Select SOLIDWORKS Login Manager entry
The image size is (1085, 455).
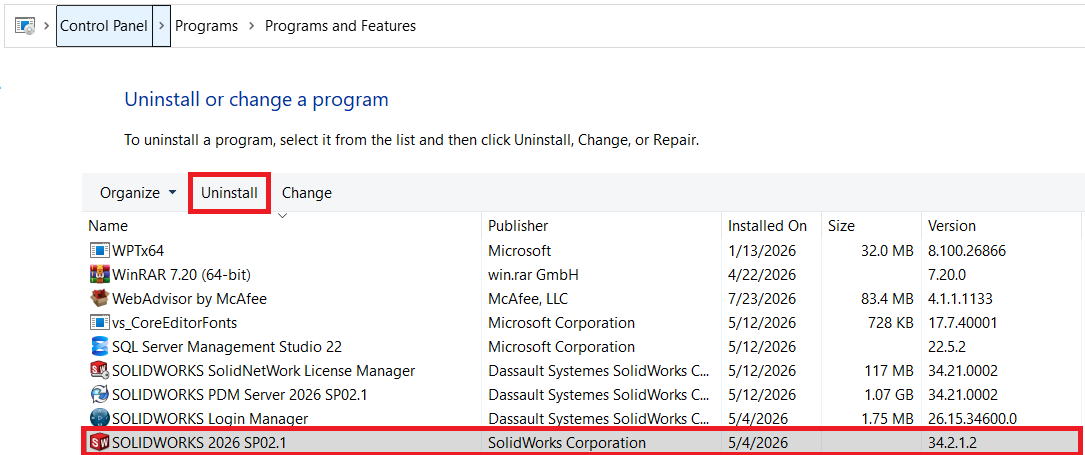pos(210,418)
